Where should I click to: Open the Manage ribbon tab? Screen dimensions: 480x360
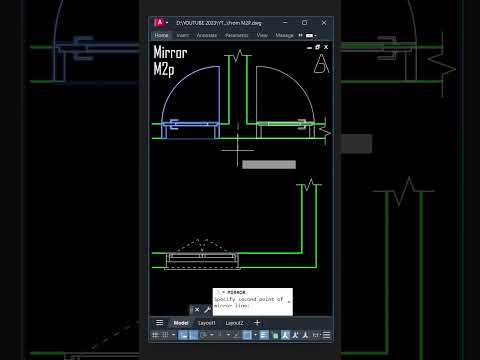[x=284, y=35]
